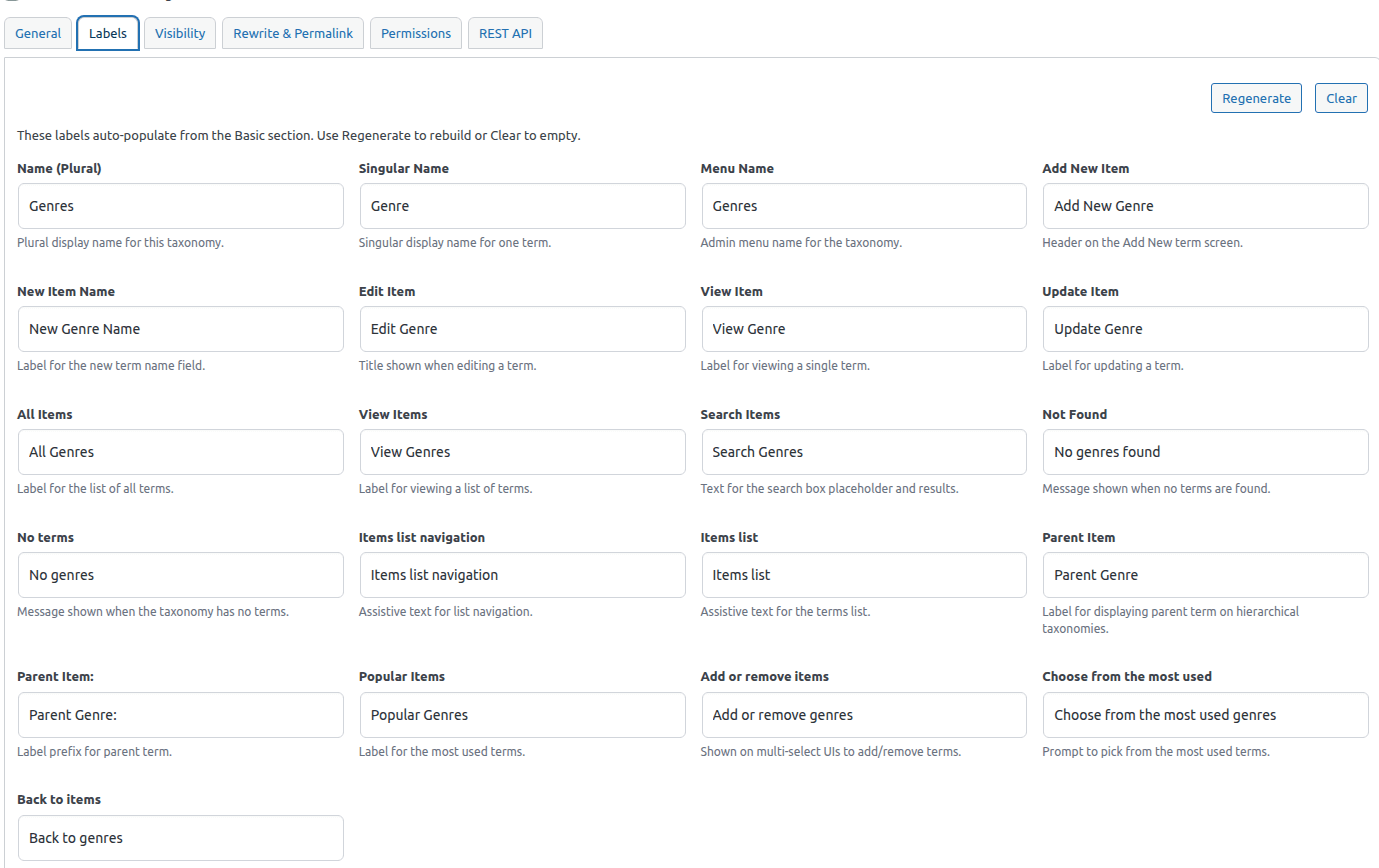This screenshot has height=868, width=1379.
Task: Switch to the REST API tab
Action: tap(505, 33)
